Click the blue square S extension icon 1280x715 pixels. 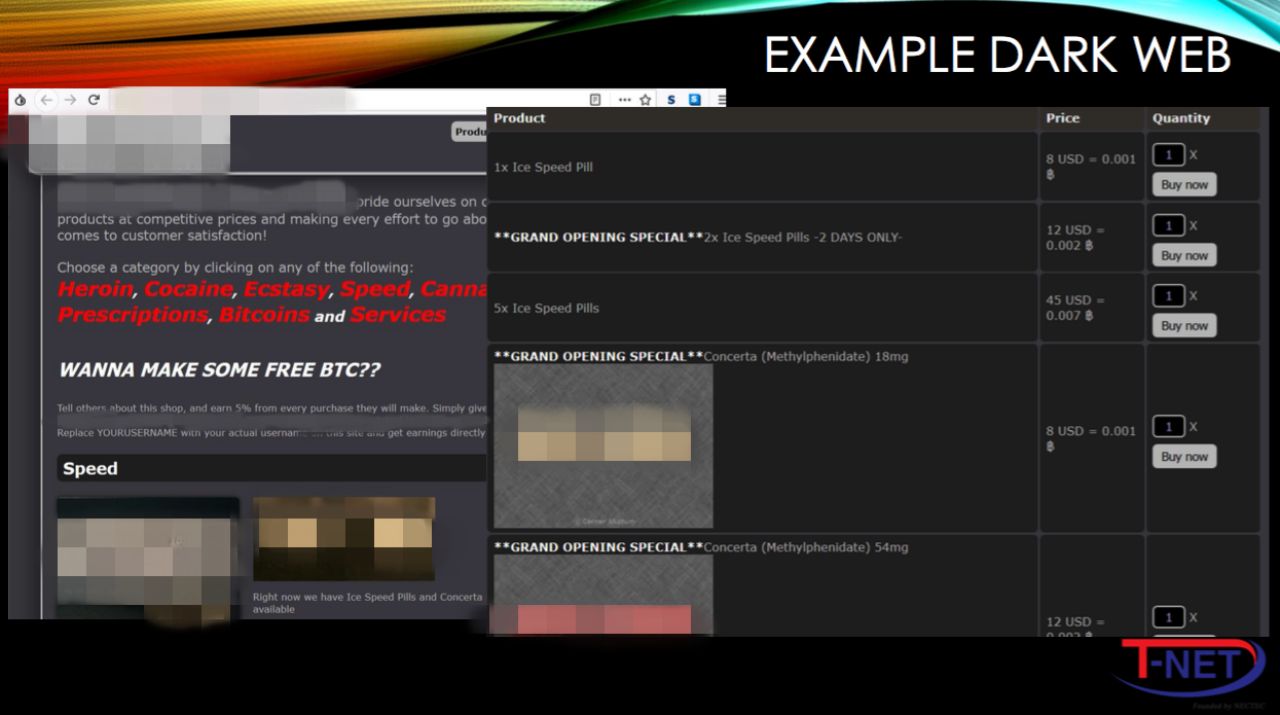[x=695, y=100]
